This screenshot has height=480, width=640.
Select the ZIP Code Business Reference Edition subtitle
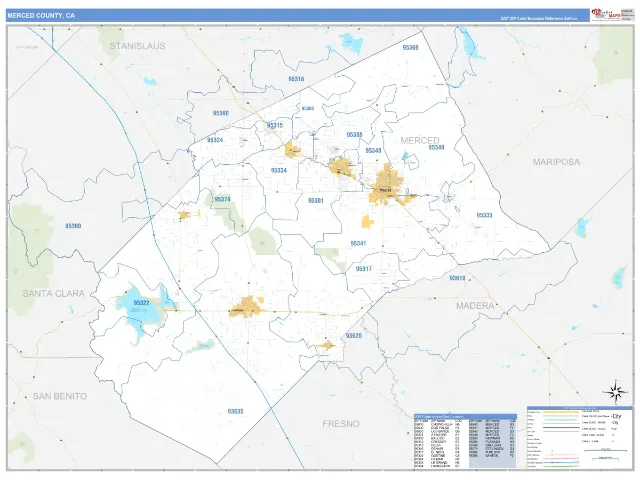click(x=539, y=18)
